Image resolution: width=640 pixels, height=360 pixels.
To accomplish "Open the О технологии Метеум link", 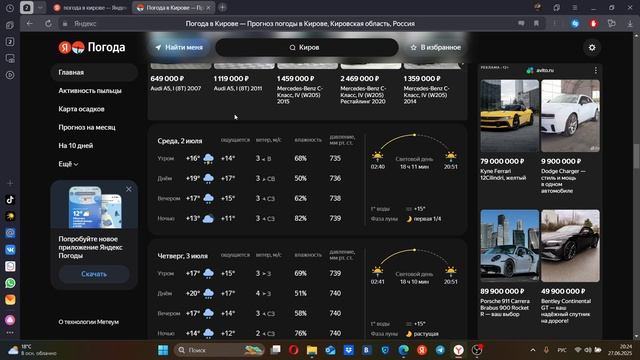I will (88, 322).
